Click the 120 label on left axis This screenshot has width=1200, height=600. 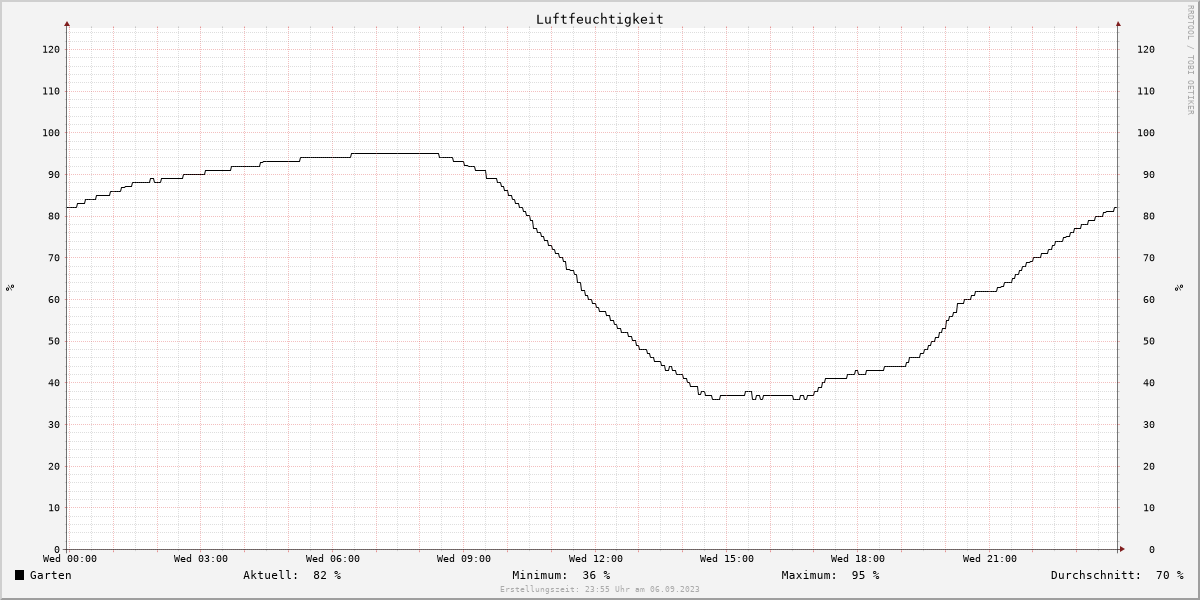(x=50, y=49)
